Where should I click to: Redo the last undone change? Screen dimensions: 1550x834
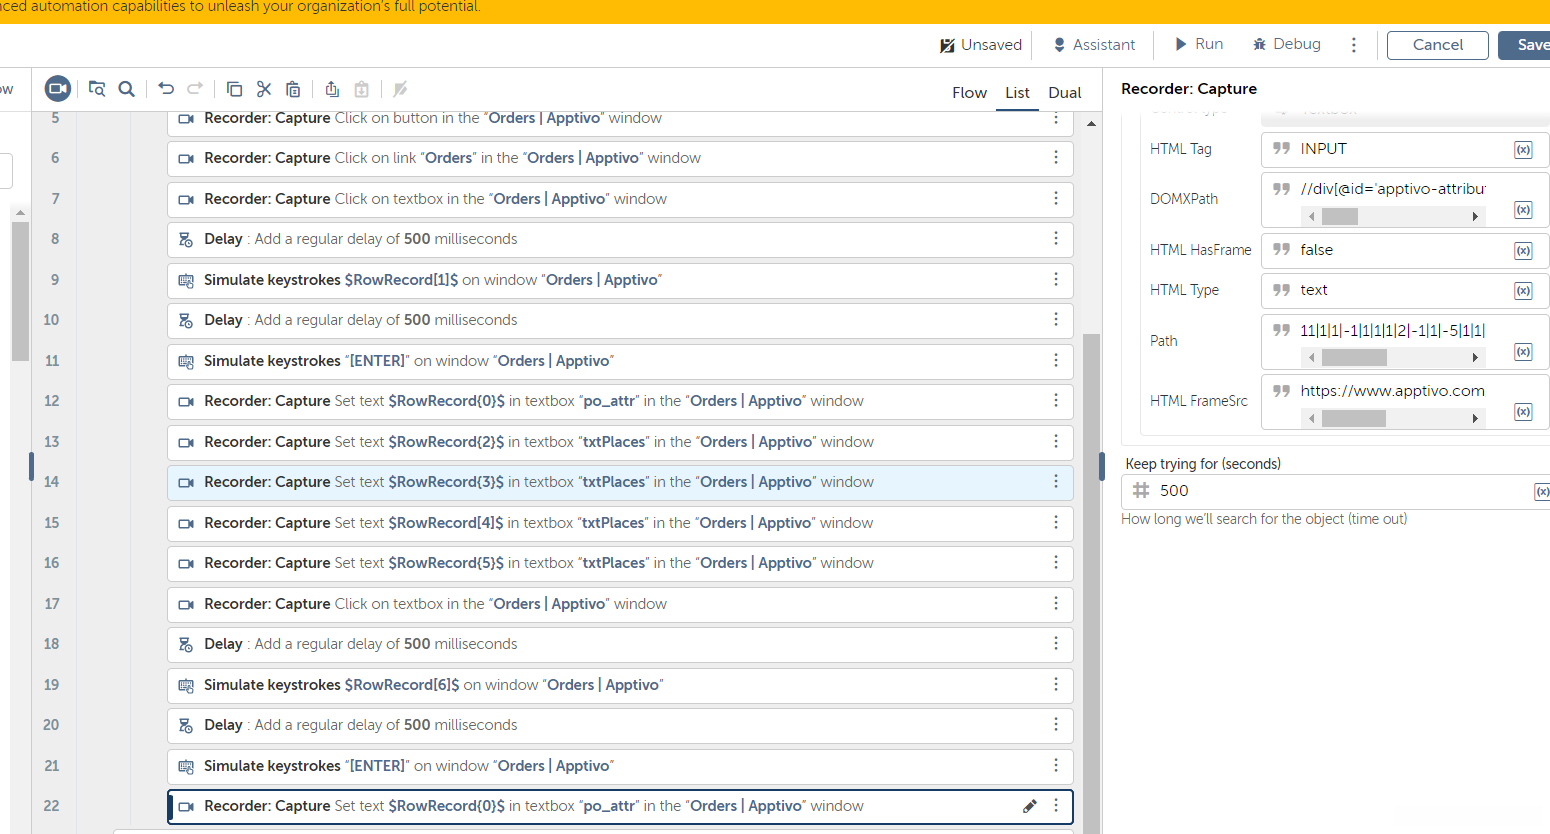[x=196, y=89]
